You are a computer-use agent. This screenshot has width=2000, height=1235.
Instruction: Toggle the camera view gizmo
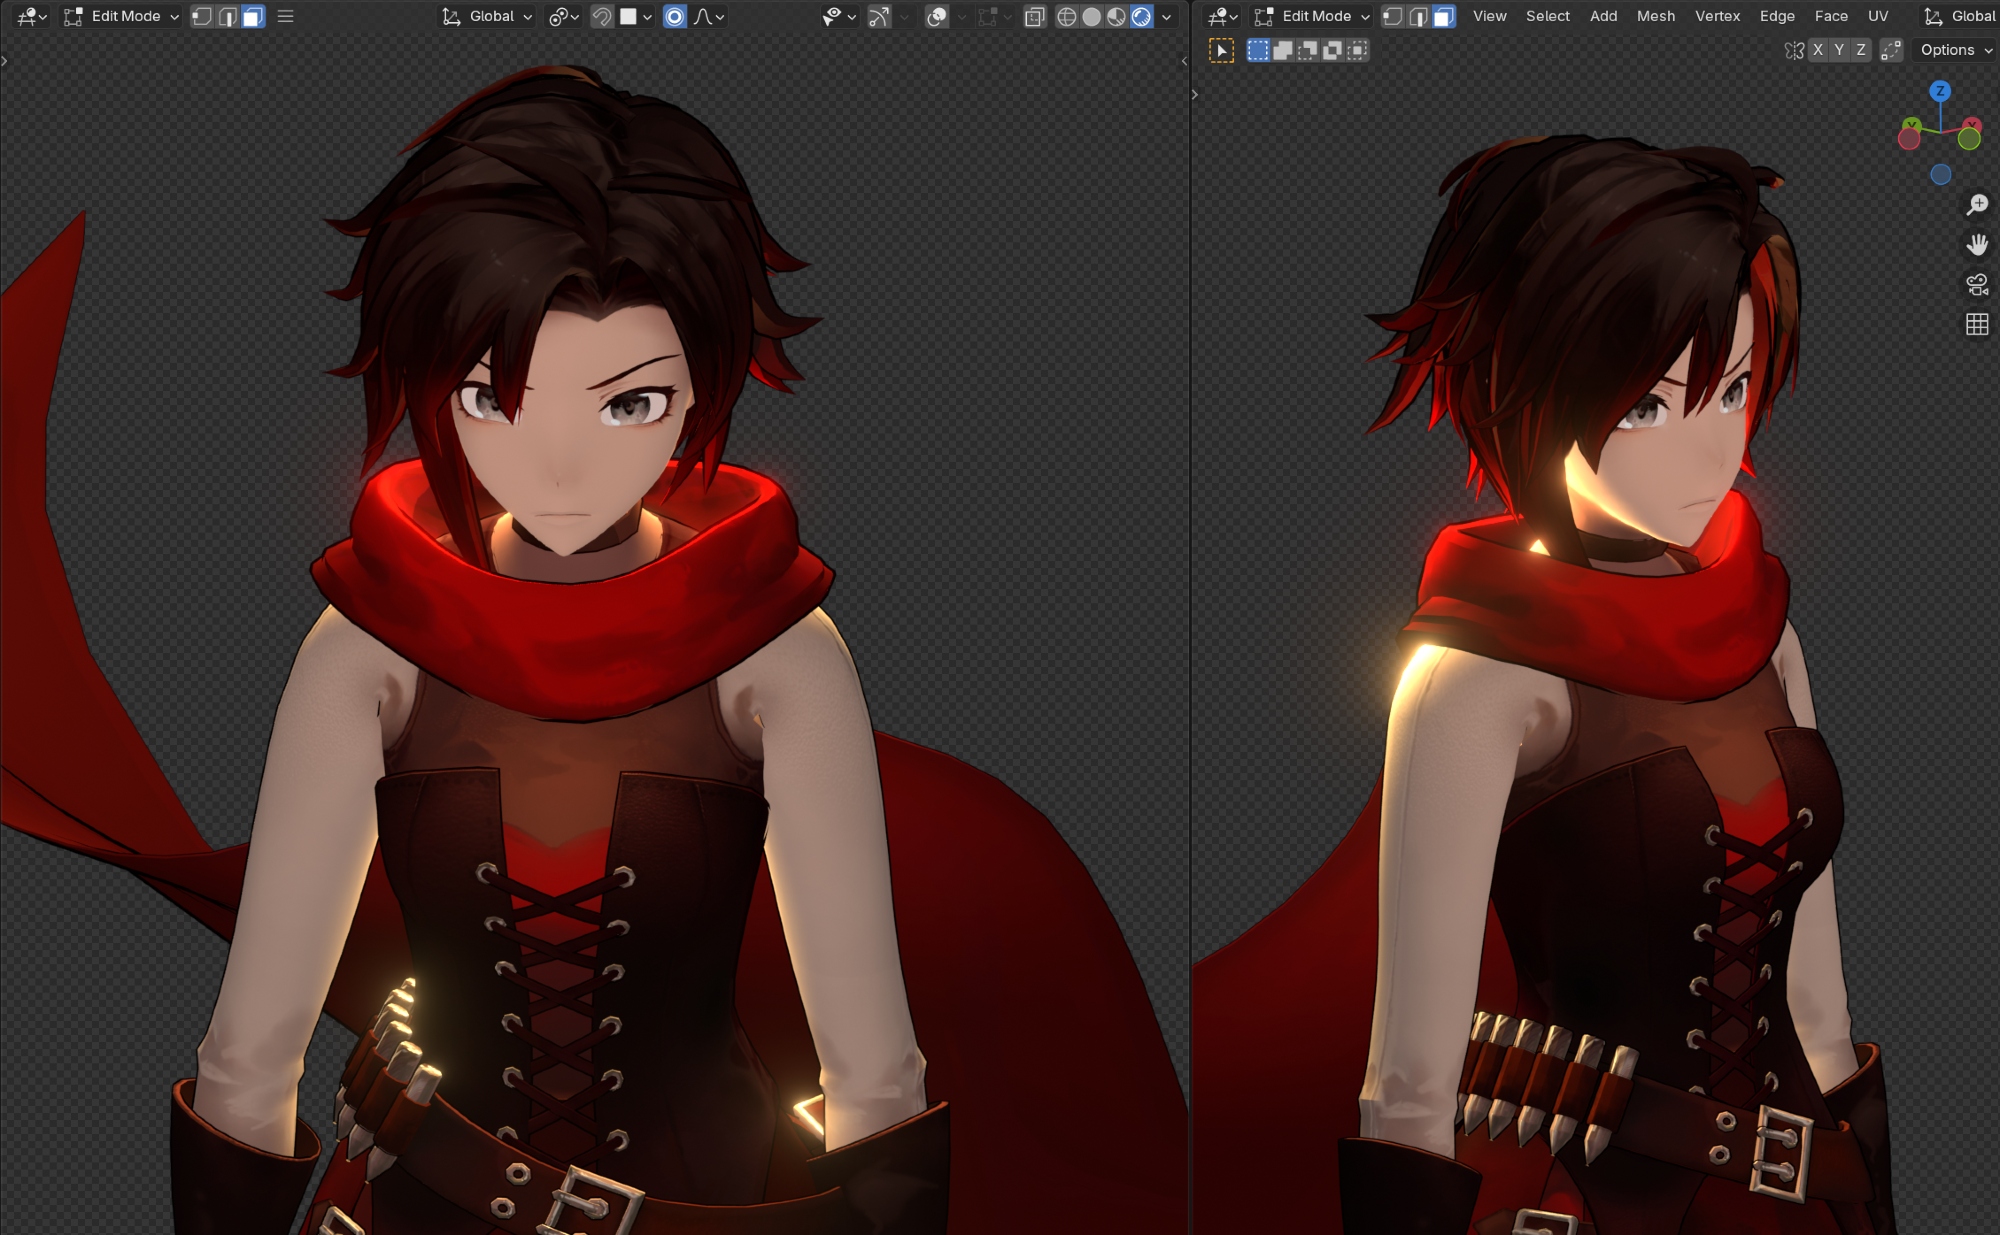click(1977, 284)
